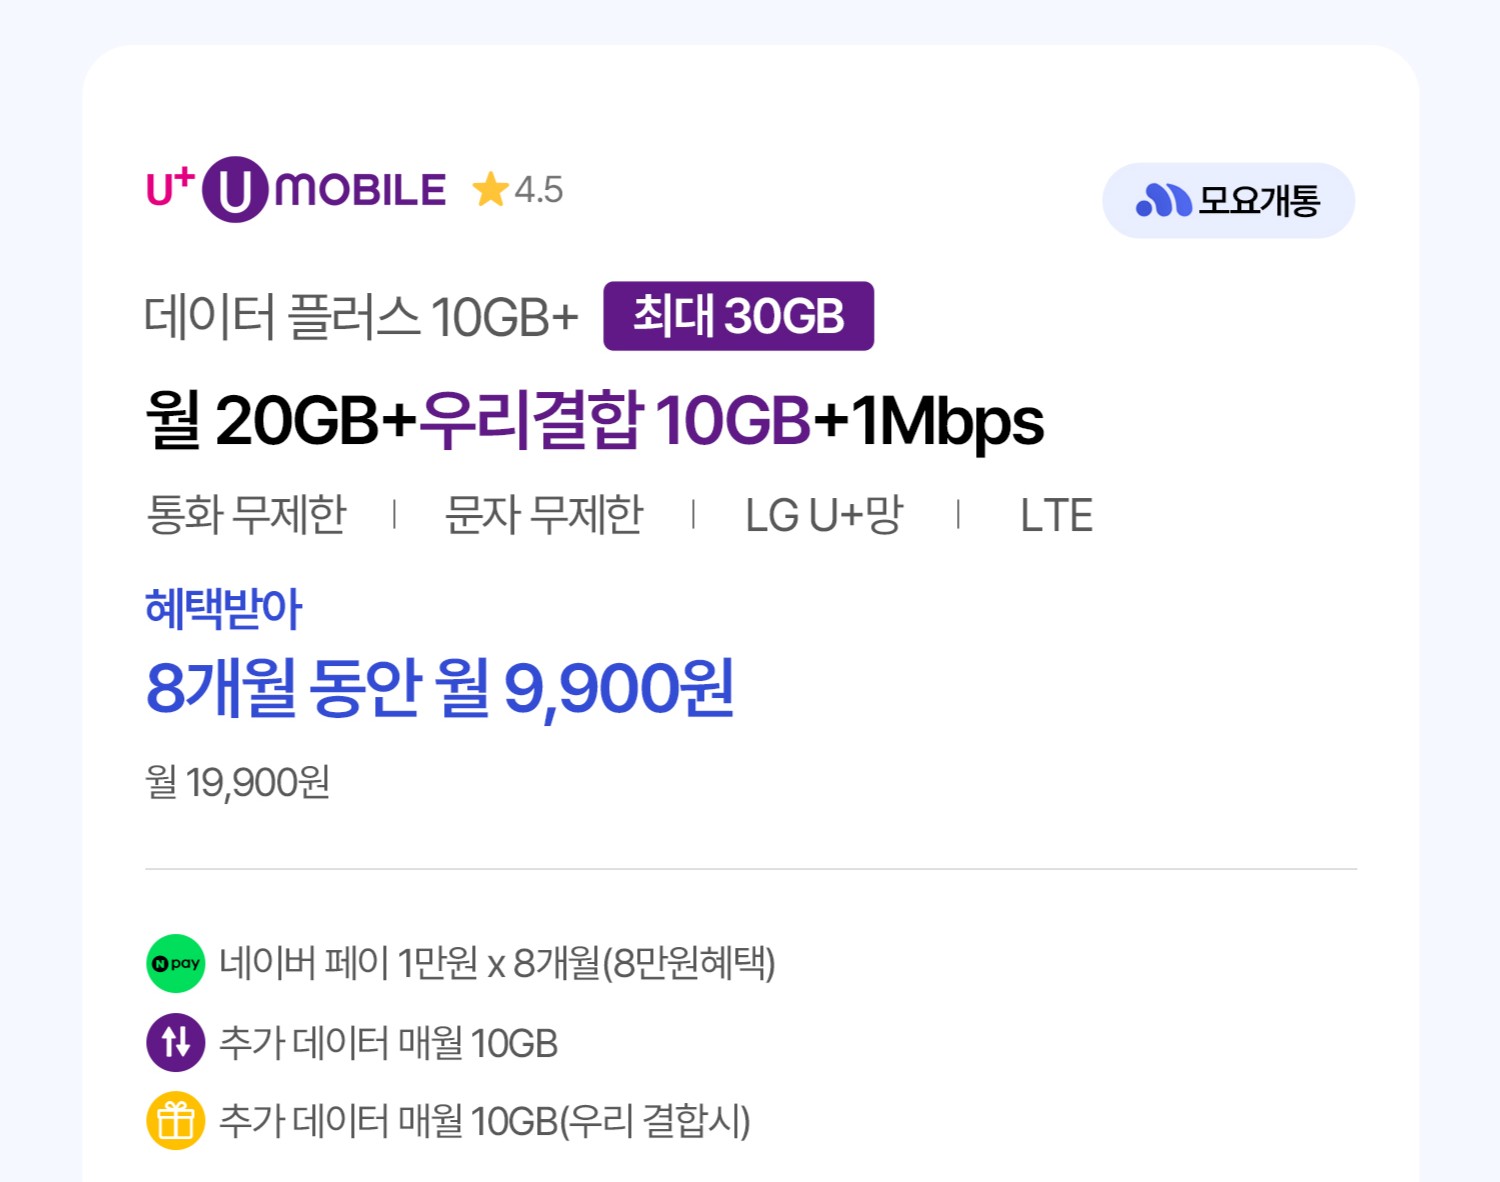Click the 4.5 rating score
1500x1182 pixels.
click(539, 190)
